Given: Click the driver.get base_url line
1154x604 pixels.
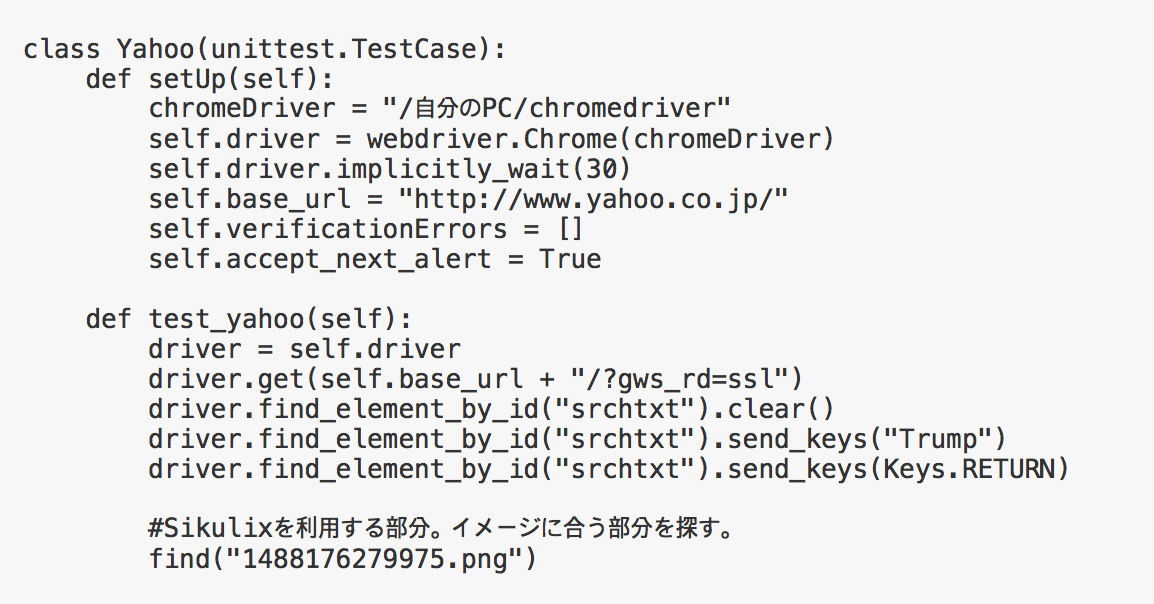Looking at the screenshot, I should click(475, 380).
